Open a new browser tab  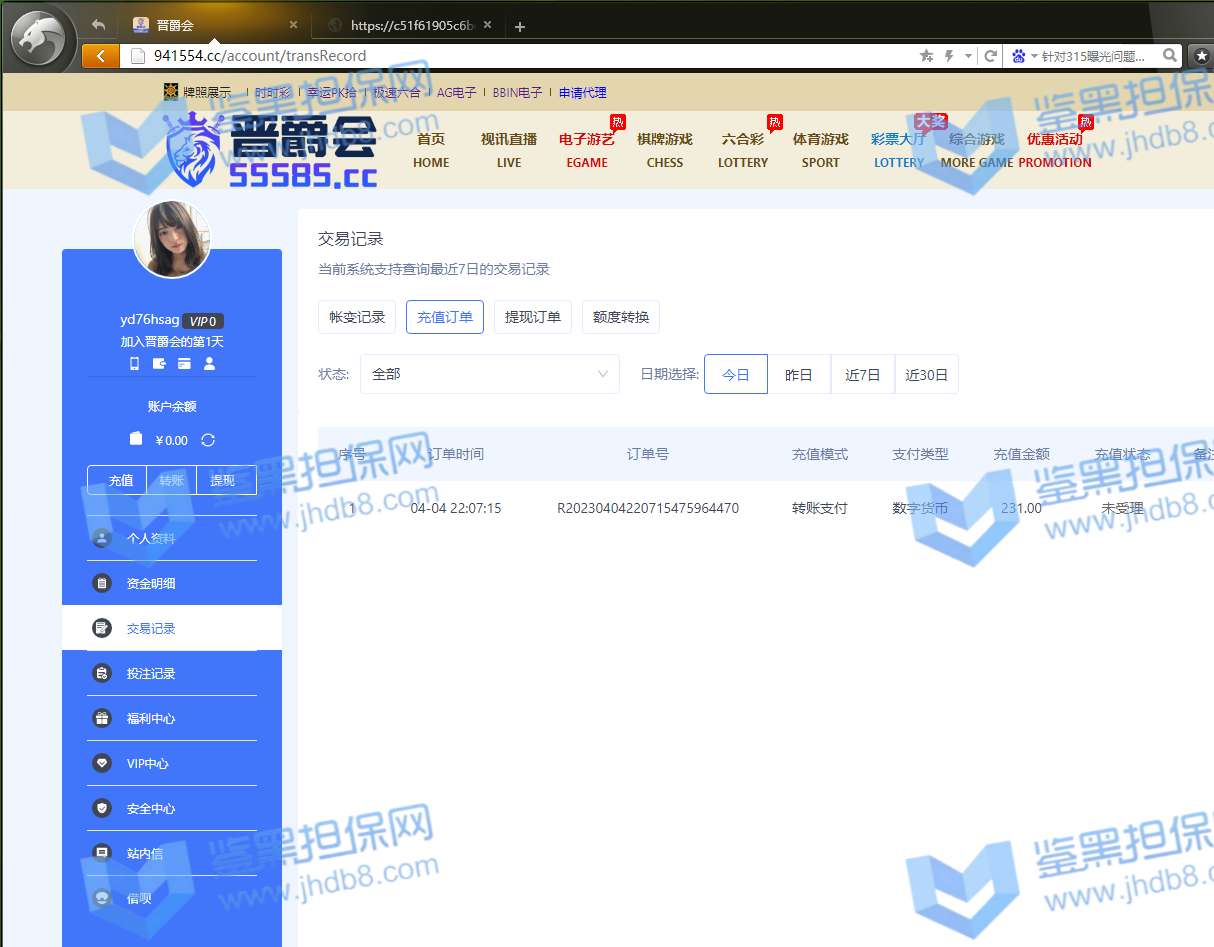click(x=520, y=26)
